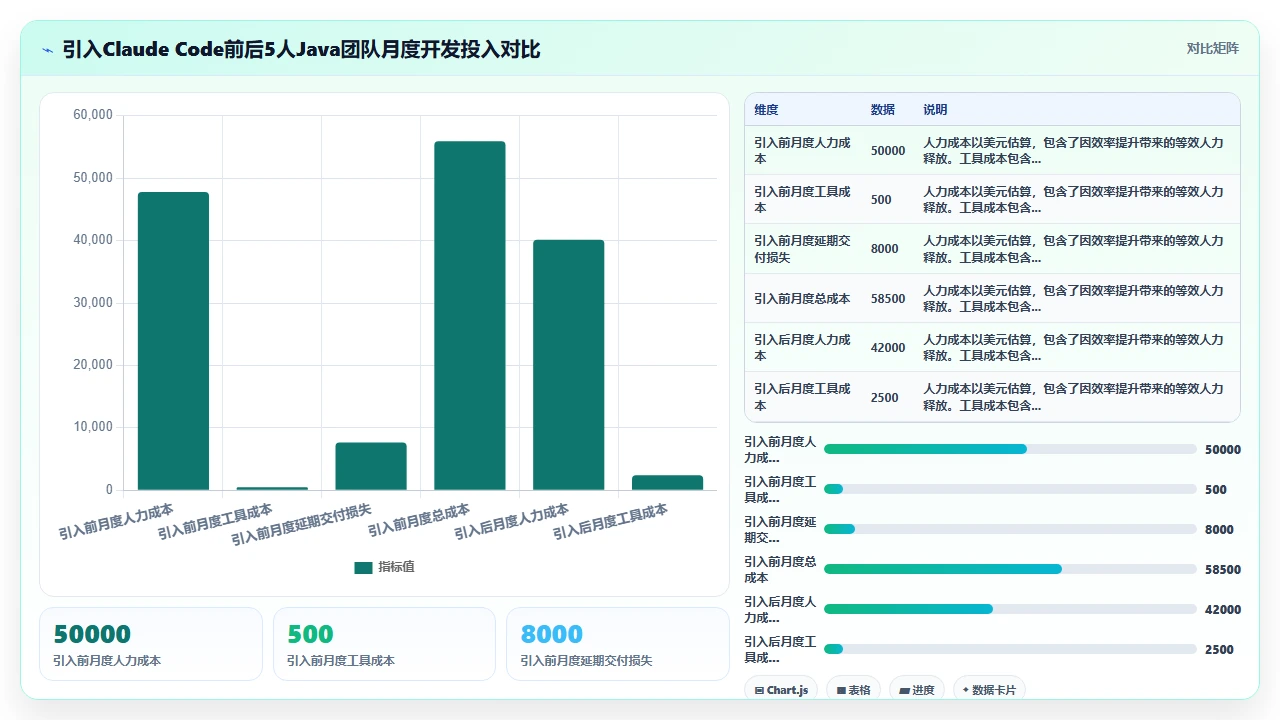The width and height of the screenshot is (1280, 720).
Task: Click the 引入后月度工具成本 bar in the chart
Action: click(668, 482)
